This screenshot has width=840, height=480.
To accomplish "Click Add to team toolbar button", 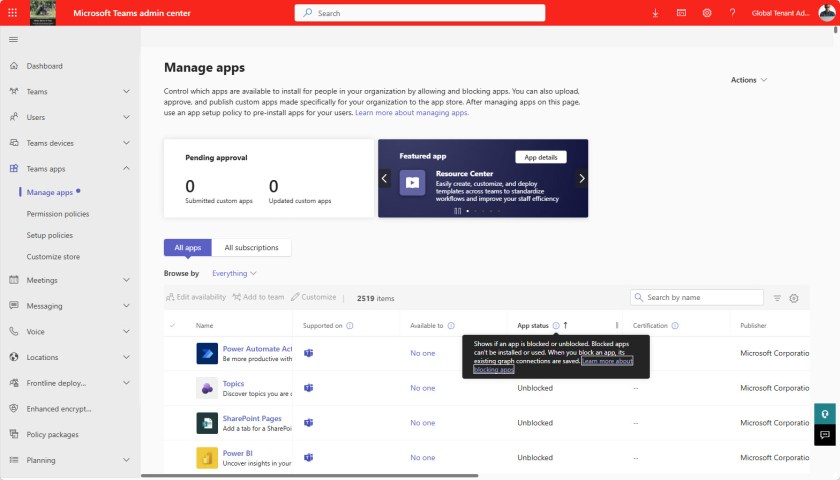I will tap(258, 297).
